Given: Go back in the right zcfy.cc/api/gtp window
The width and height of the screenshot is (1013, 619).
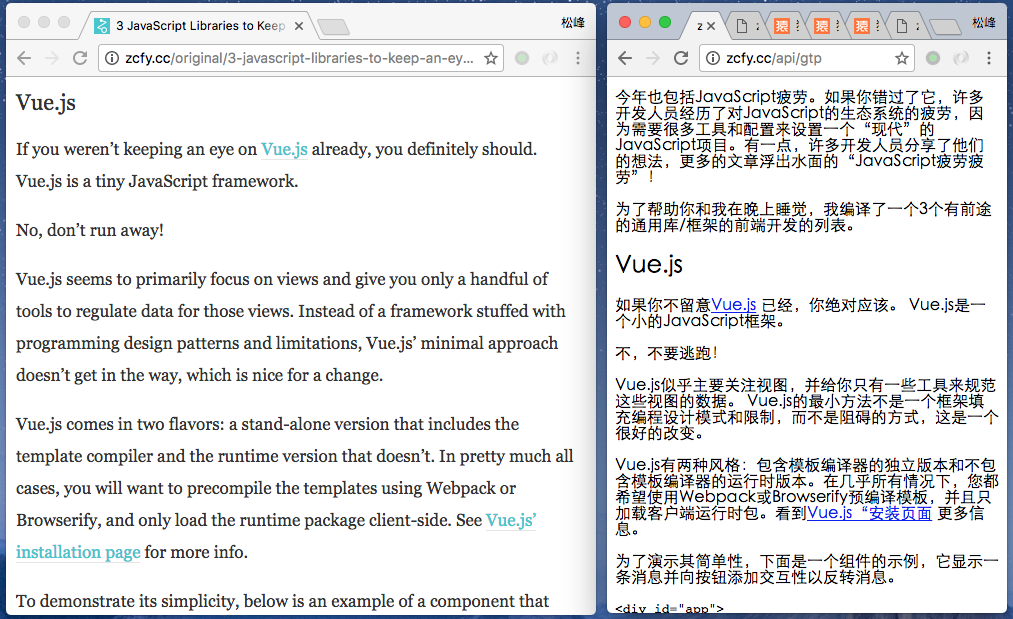Looking at the screenshot, I should (x=625, y=58).
